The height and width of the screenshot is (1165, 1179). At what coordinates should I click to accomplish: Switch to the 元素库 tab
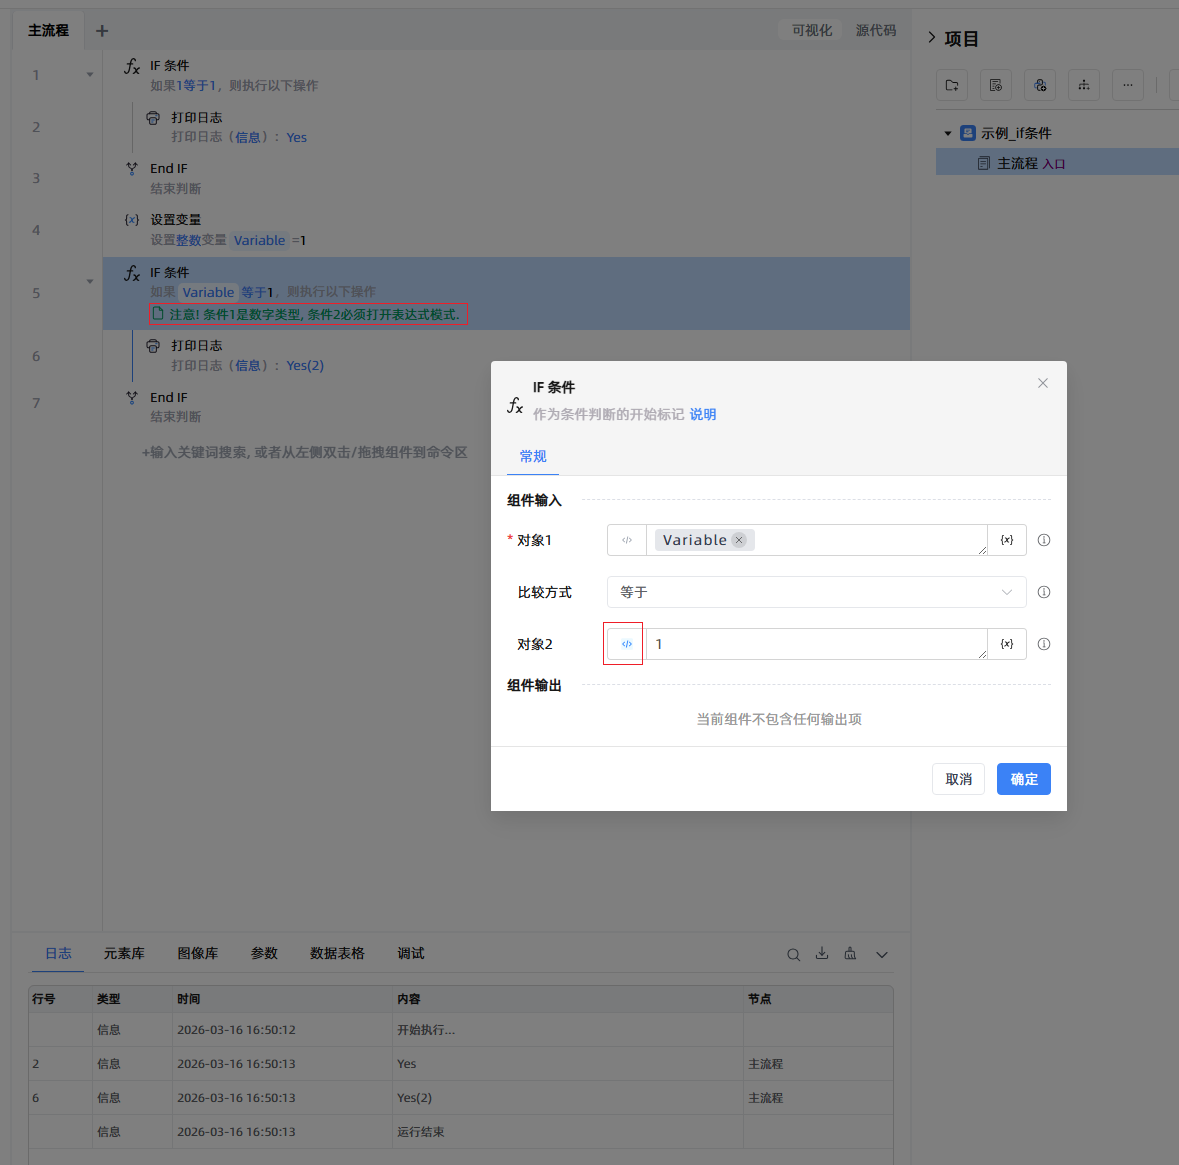124,953
